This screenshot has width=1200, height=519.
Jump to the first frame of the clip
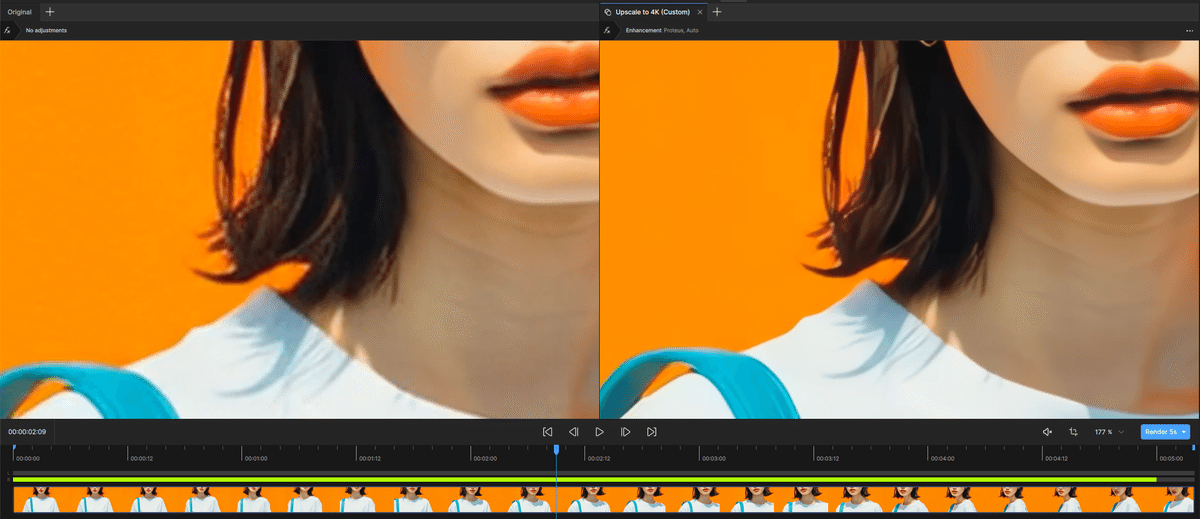point(547,432)
